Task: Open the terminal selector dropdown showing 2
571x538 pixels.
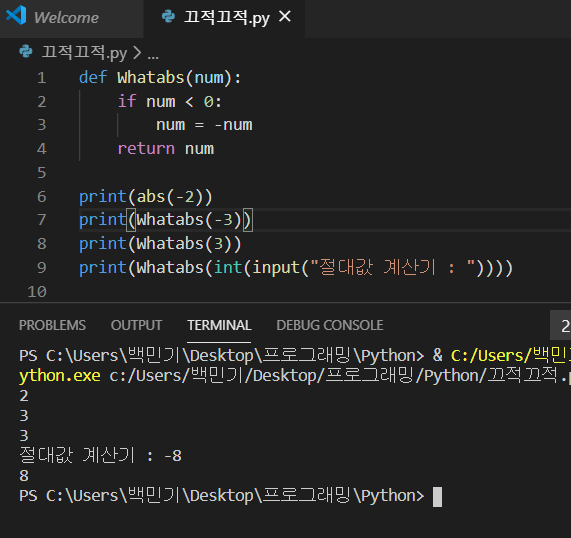Action: point(561,325)
